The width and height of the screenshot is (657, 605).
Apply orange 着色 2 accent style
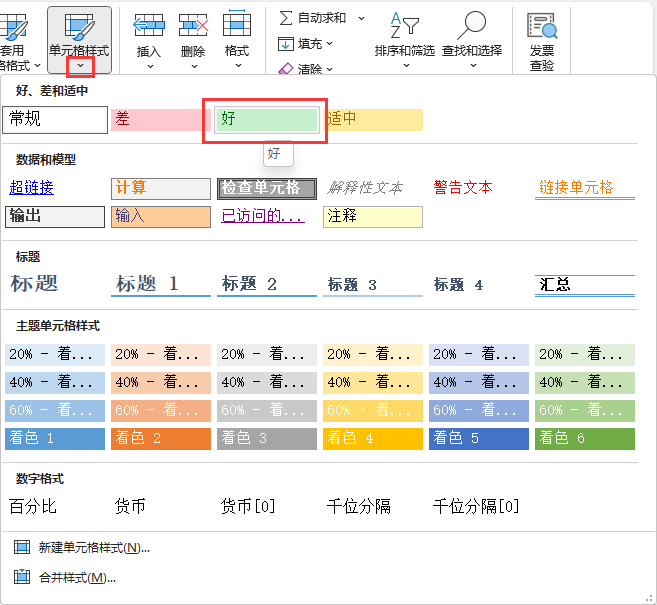coord(161,439)
